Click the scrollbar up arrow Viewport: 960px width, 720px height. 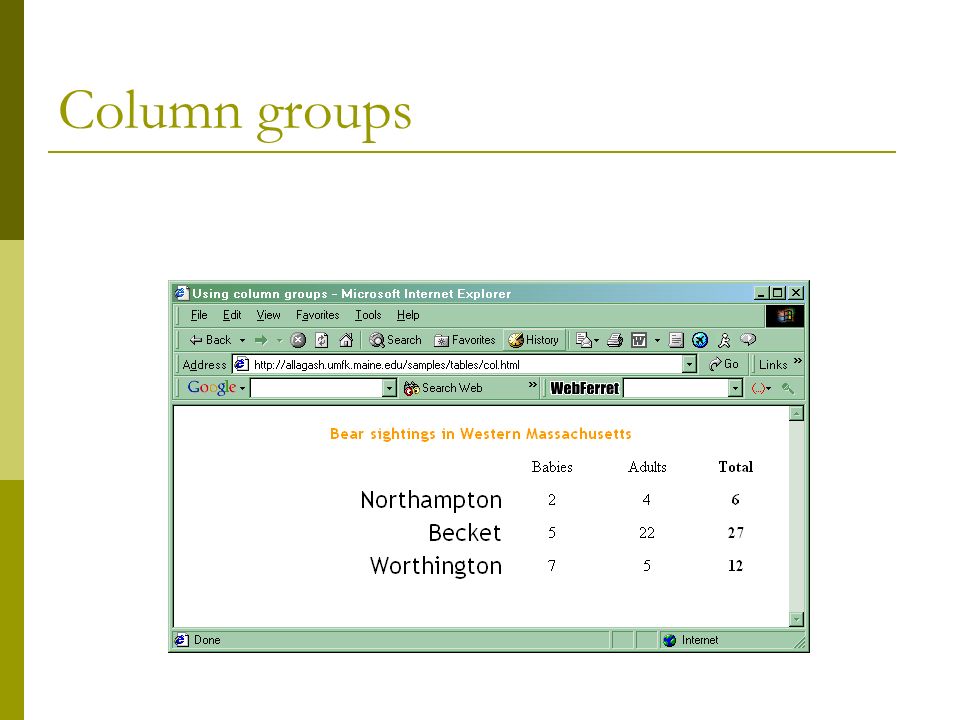coord(796,414)
